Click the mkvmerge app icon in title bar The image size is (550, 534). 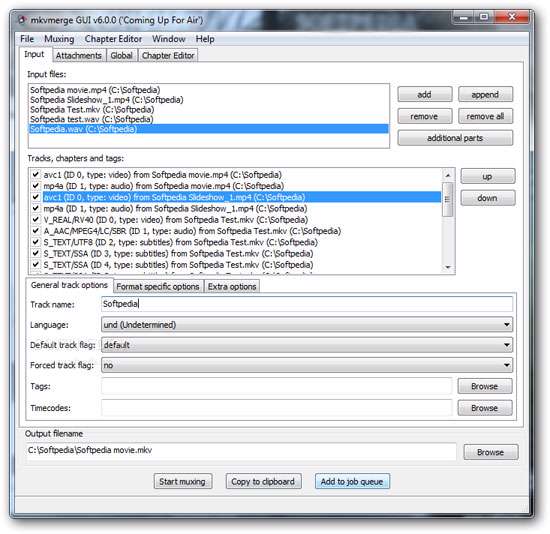(22, 20)
